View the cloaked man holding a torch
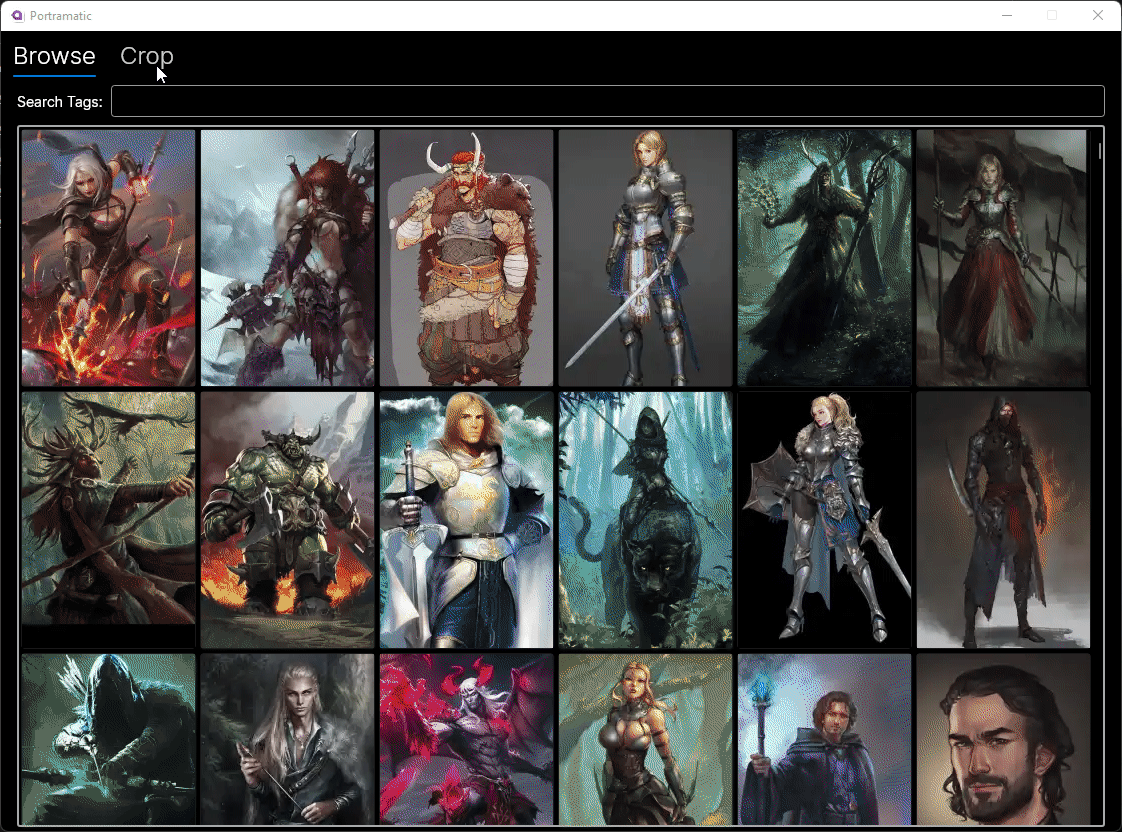Viewport: 1122px width, 832px height. pyautogui.click(x=824, y=740)
